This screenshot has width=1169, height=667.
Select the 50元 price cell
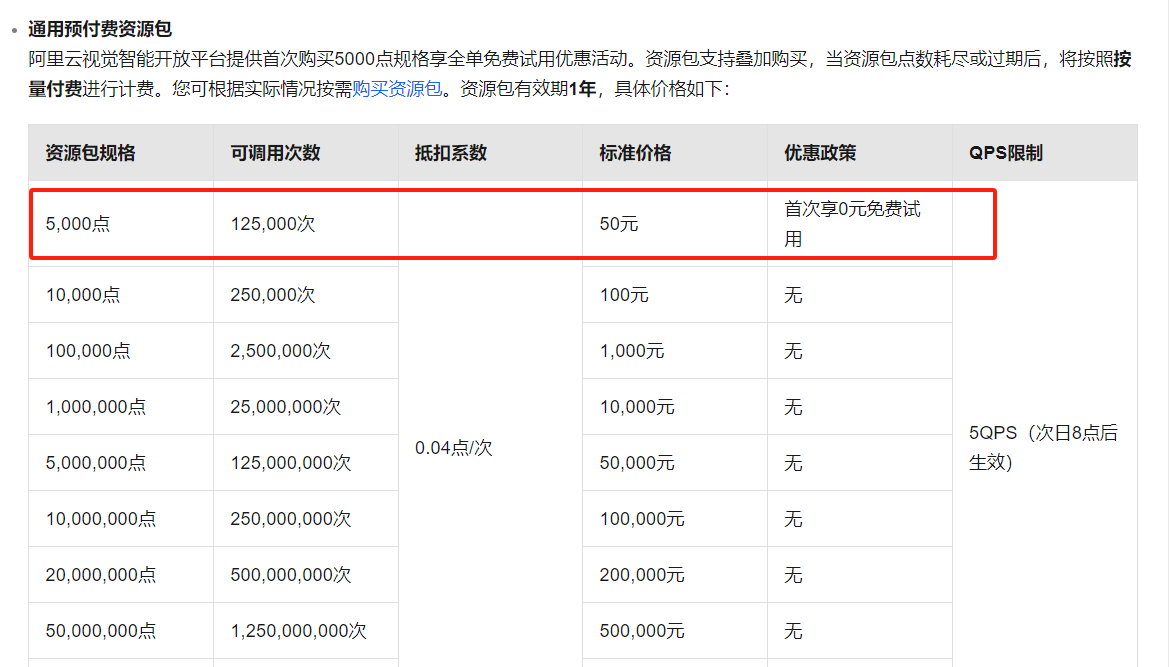pos(675,224)
